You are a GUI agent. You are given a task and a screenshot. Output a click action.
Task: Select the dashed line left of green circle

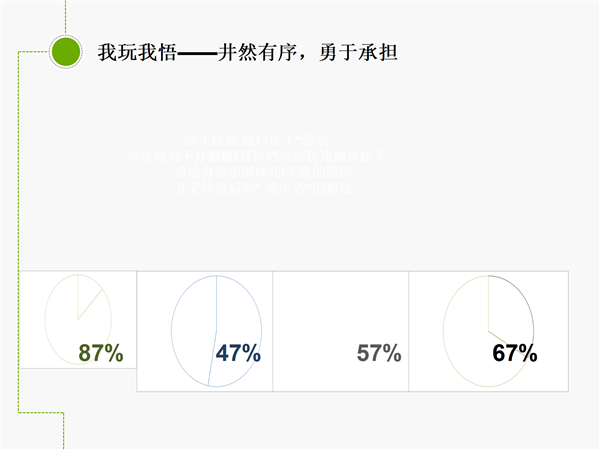pyautogui.click(x=34, y=50)
